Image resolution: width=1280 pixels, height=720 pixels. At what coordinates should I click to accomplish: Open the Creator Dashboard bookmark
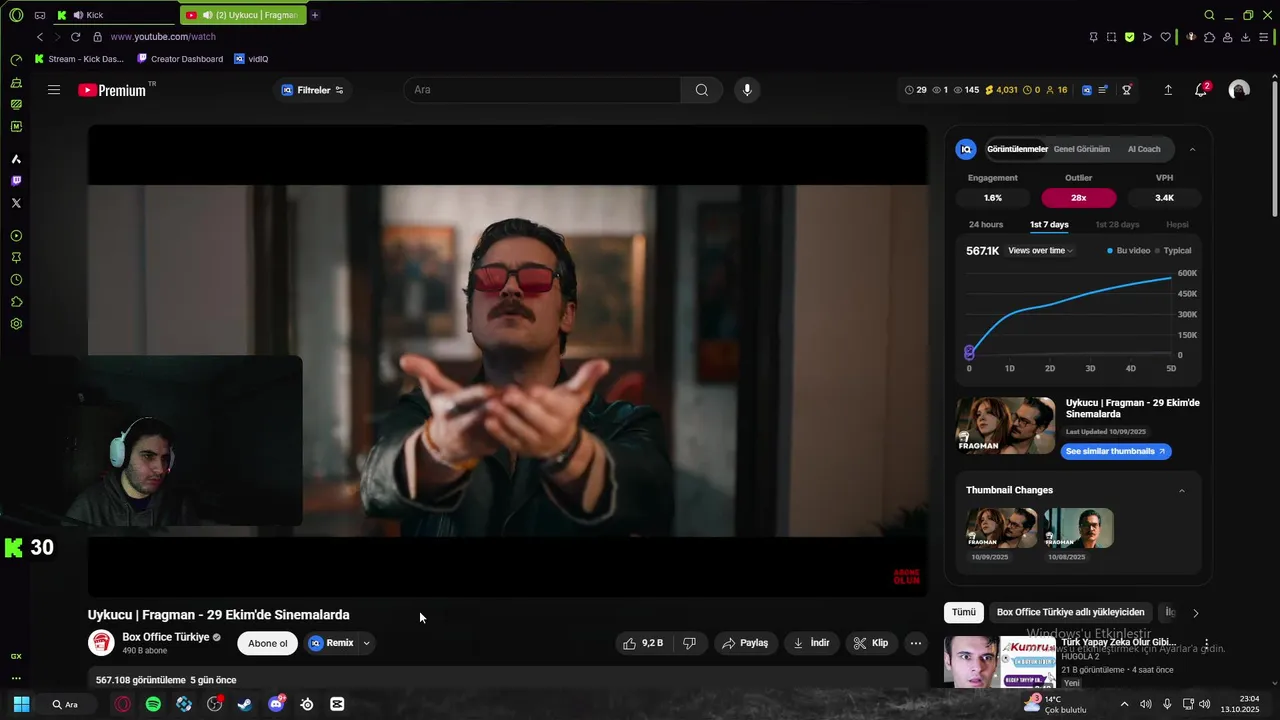(x=180, y=59)
